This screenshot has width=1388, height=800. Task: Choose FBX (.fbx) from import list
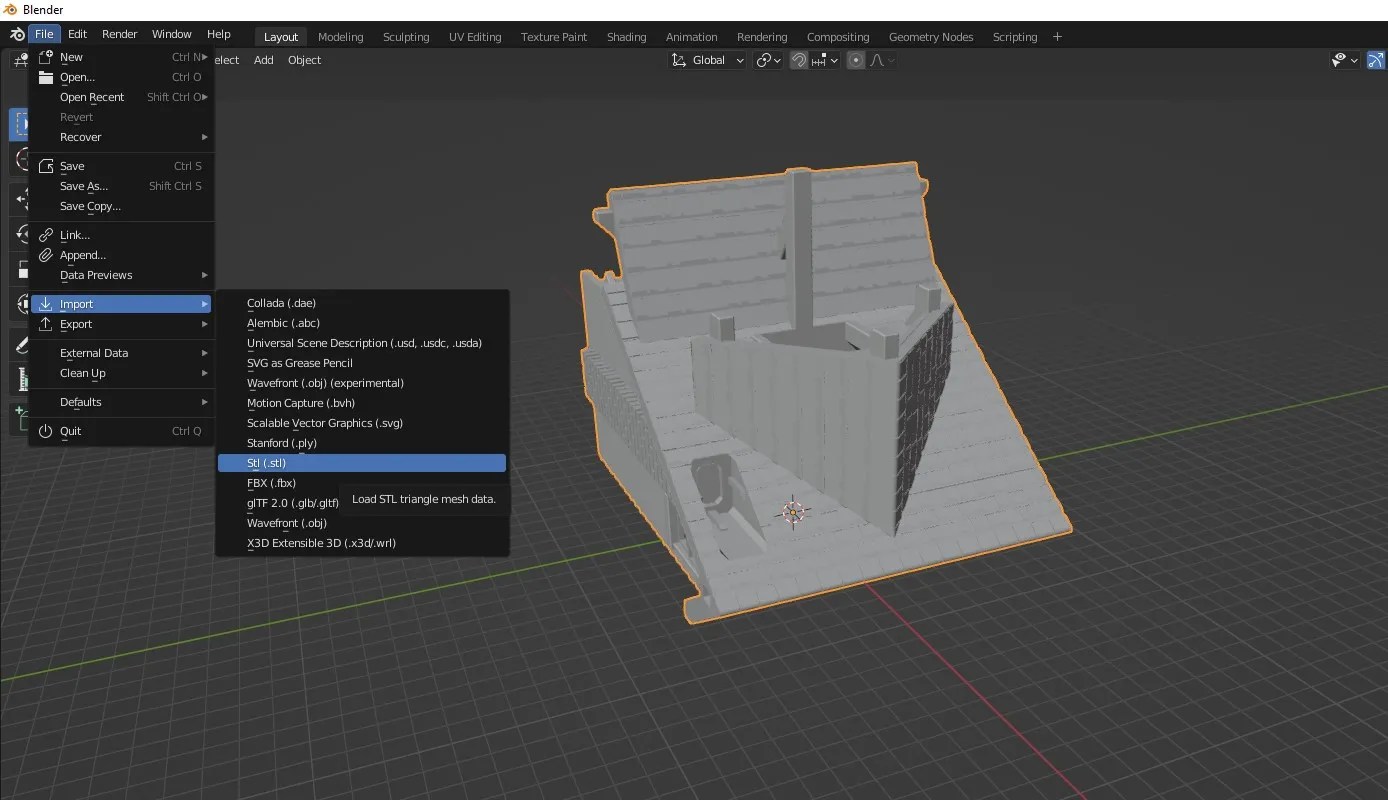click(271, 483)
